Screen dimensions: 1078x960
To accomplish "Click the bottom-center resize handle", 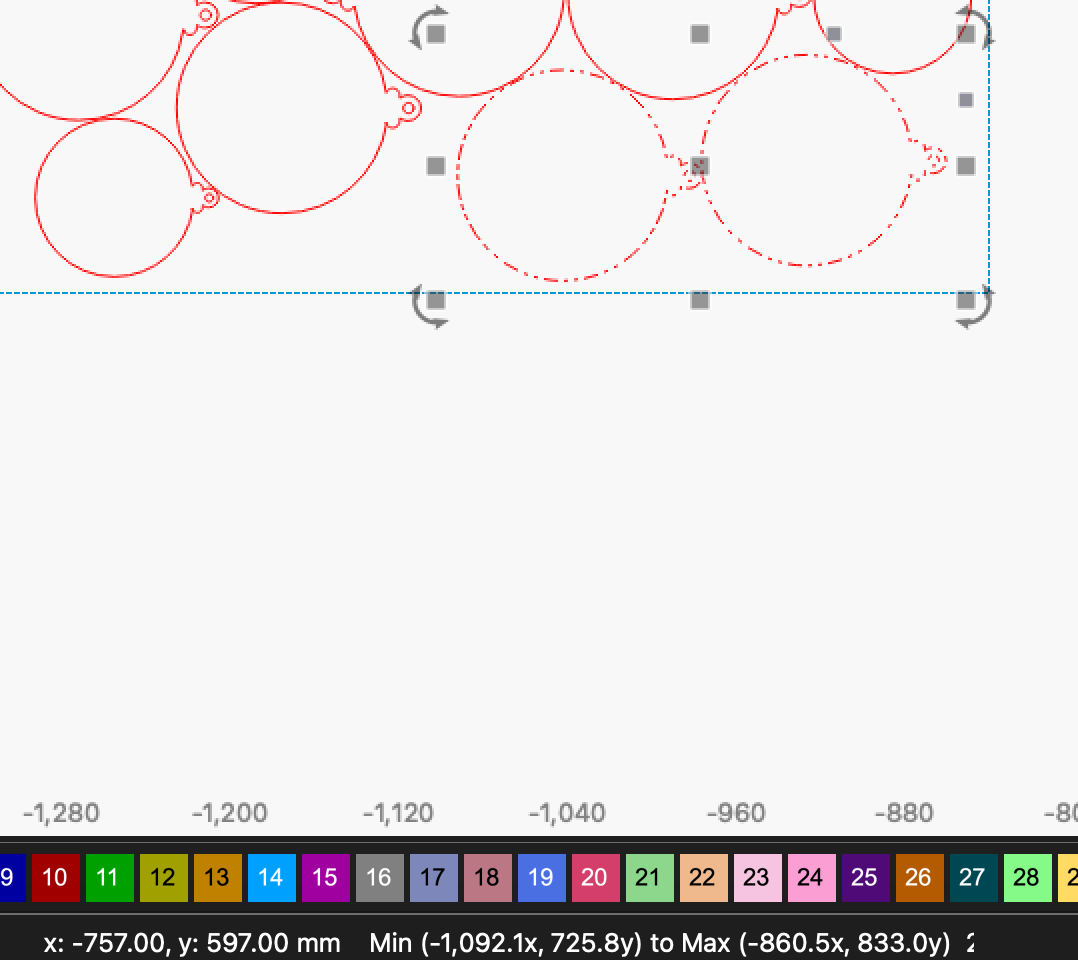I will click(x=700, y=300).
